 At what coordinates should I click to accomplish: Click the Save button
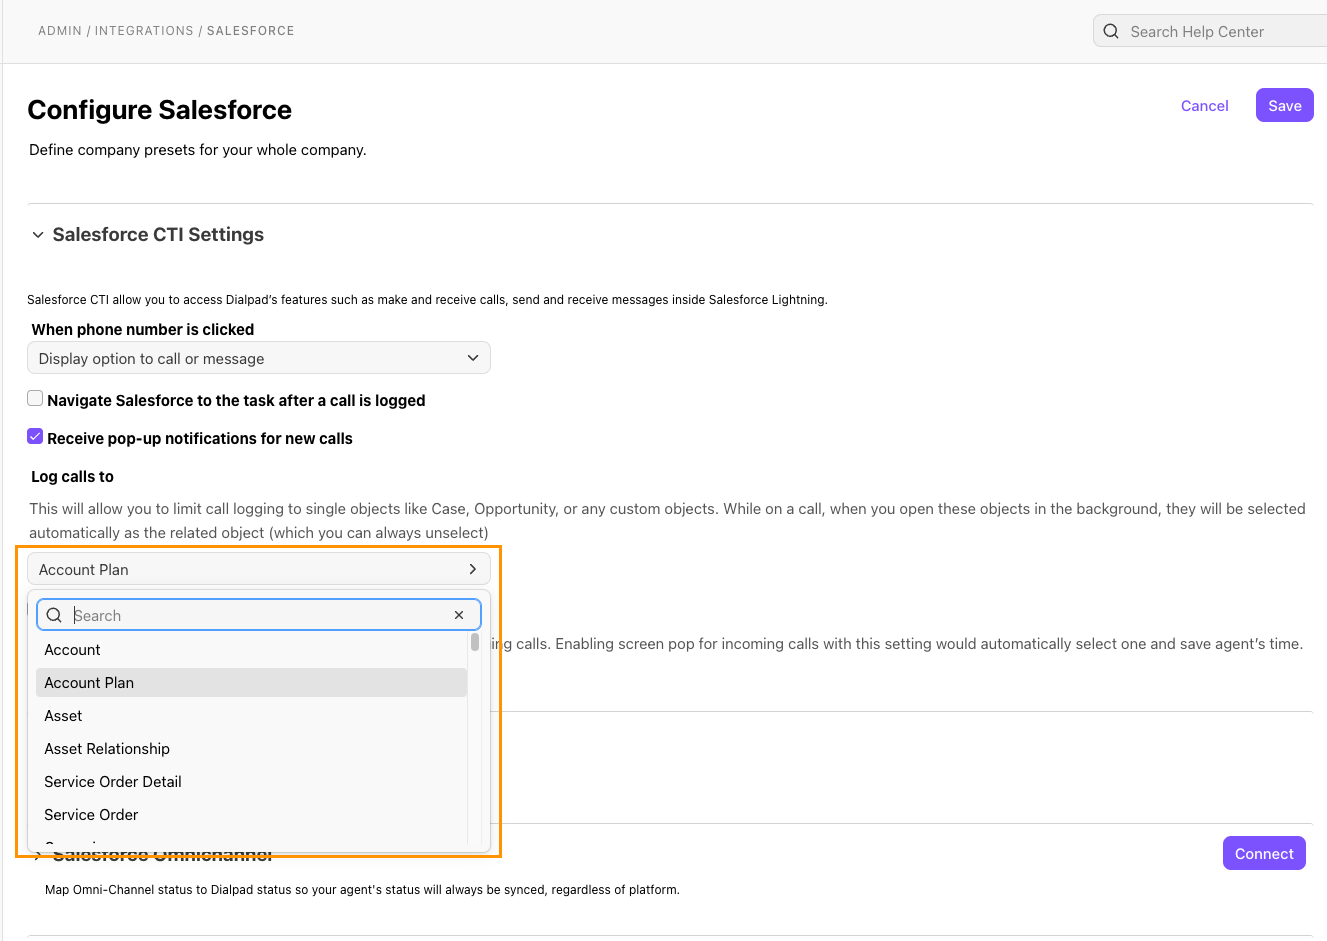point(1285,105)
